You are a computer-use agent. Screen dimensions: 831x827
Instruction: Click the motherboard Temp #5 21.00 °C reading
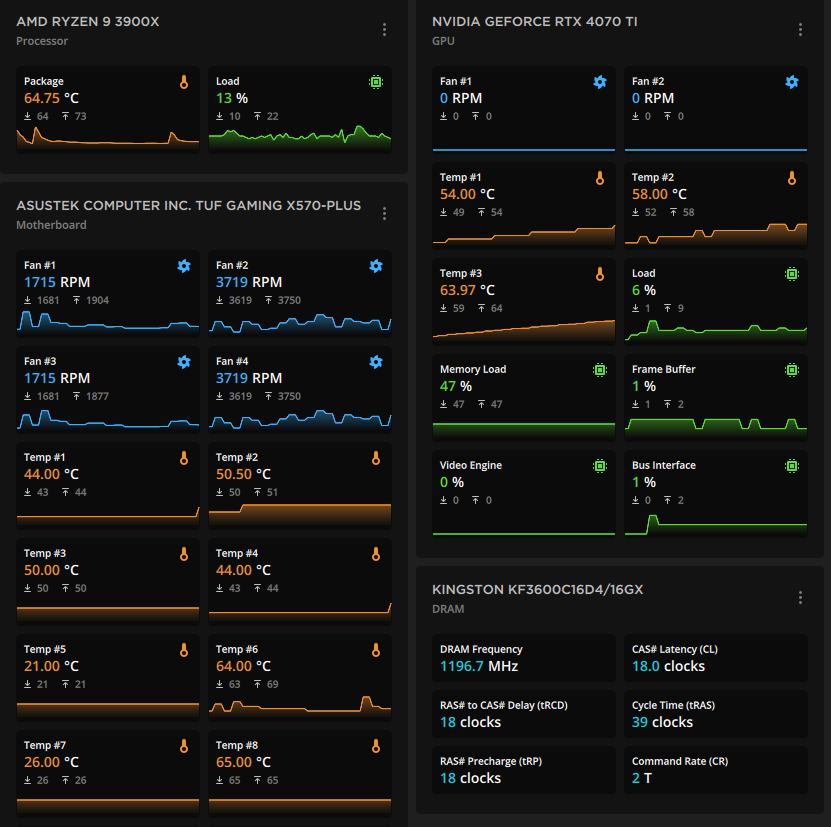(51, 666)
